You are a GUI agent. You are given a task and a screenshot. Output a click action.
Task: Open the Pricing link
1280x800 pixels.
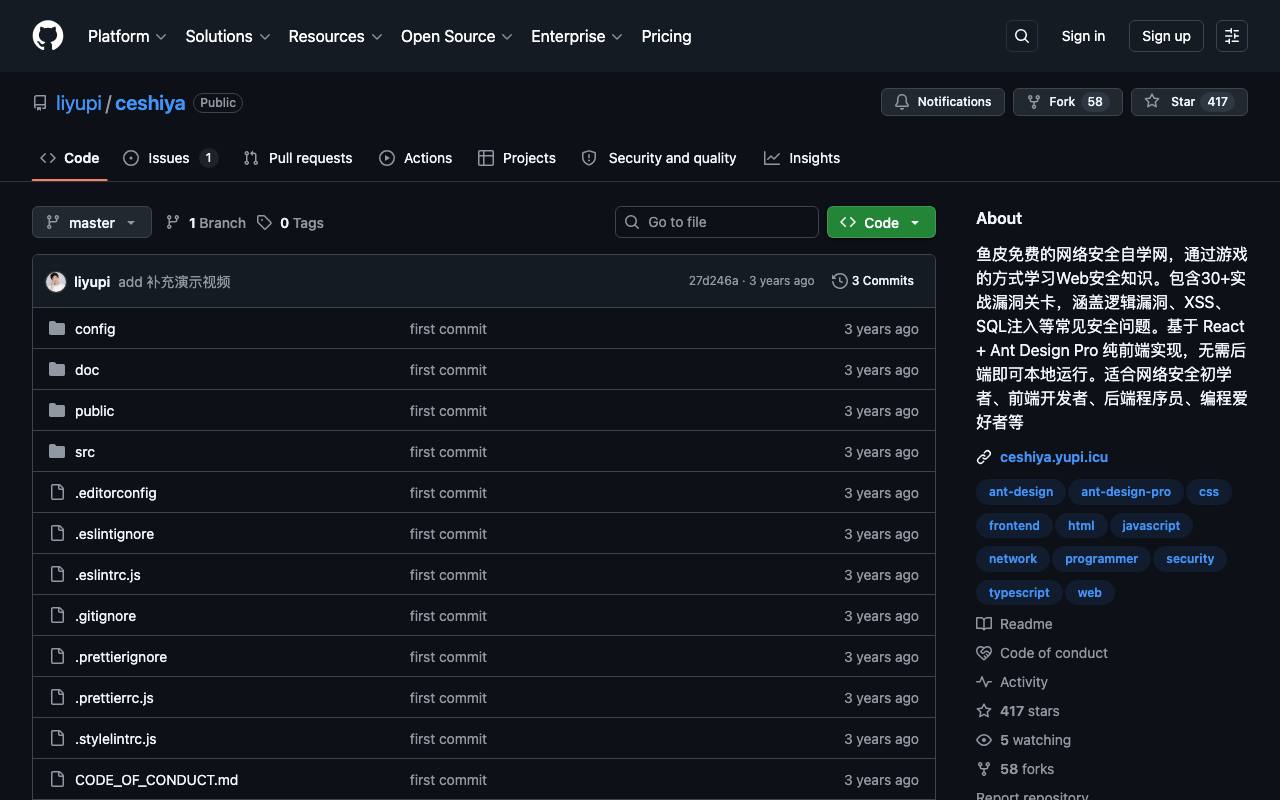click(x=666, y=36)
